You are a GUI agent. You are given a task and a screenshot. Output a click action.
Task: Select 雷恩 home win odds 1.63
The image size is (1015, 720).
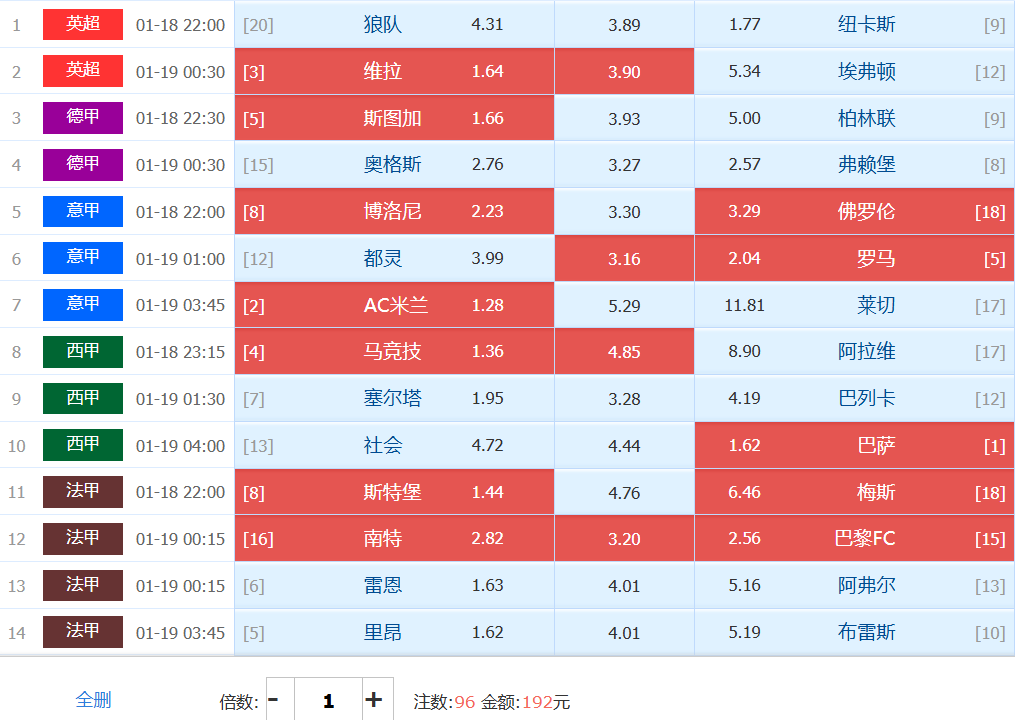point(394,586)
